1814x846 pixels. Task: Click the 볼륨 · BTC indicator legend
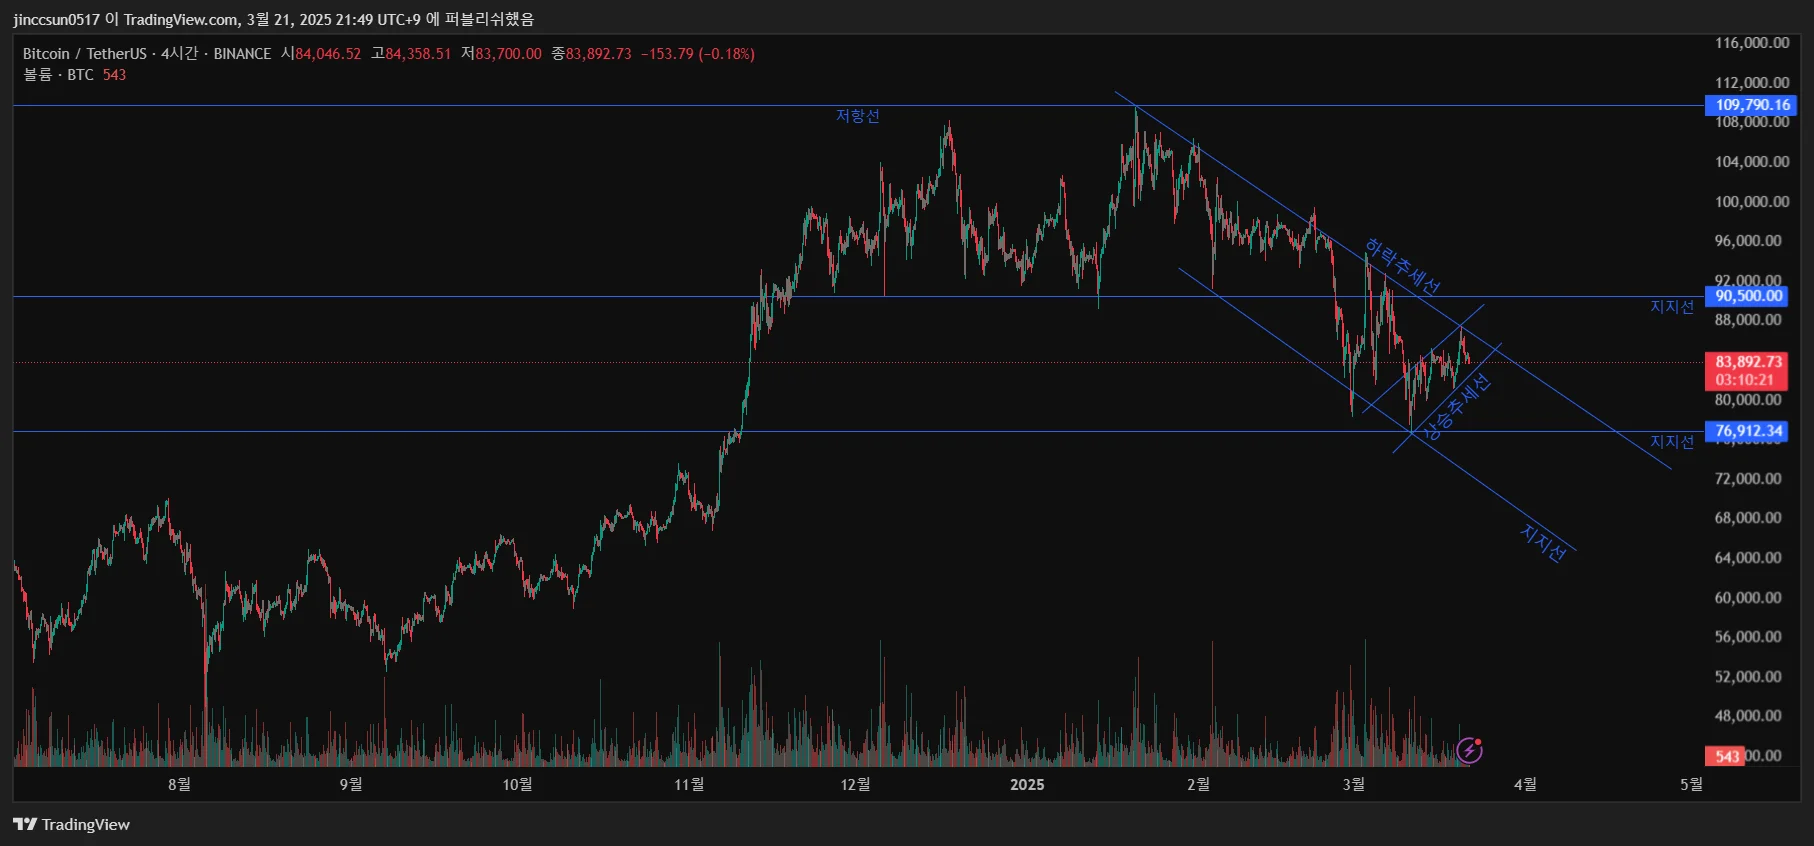click(58, 75)
